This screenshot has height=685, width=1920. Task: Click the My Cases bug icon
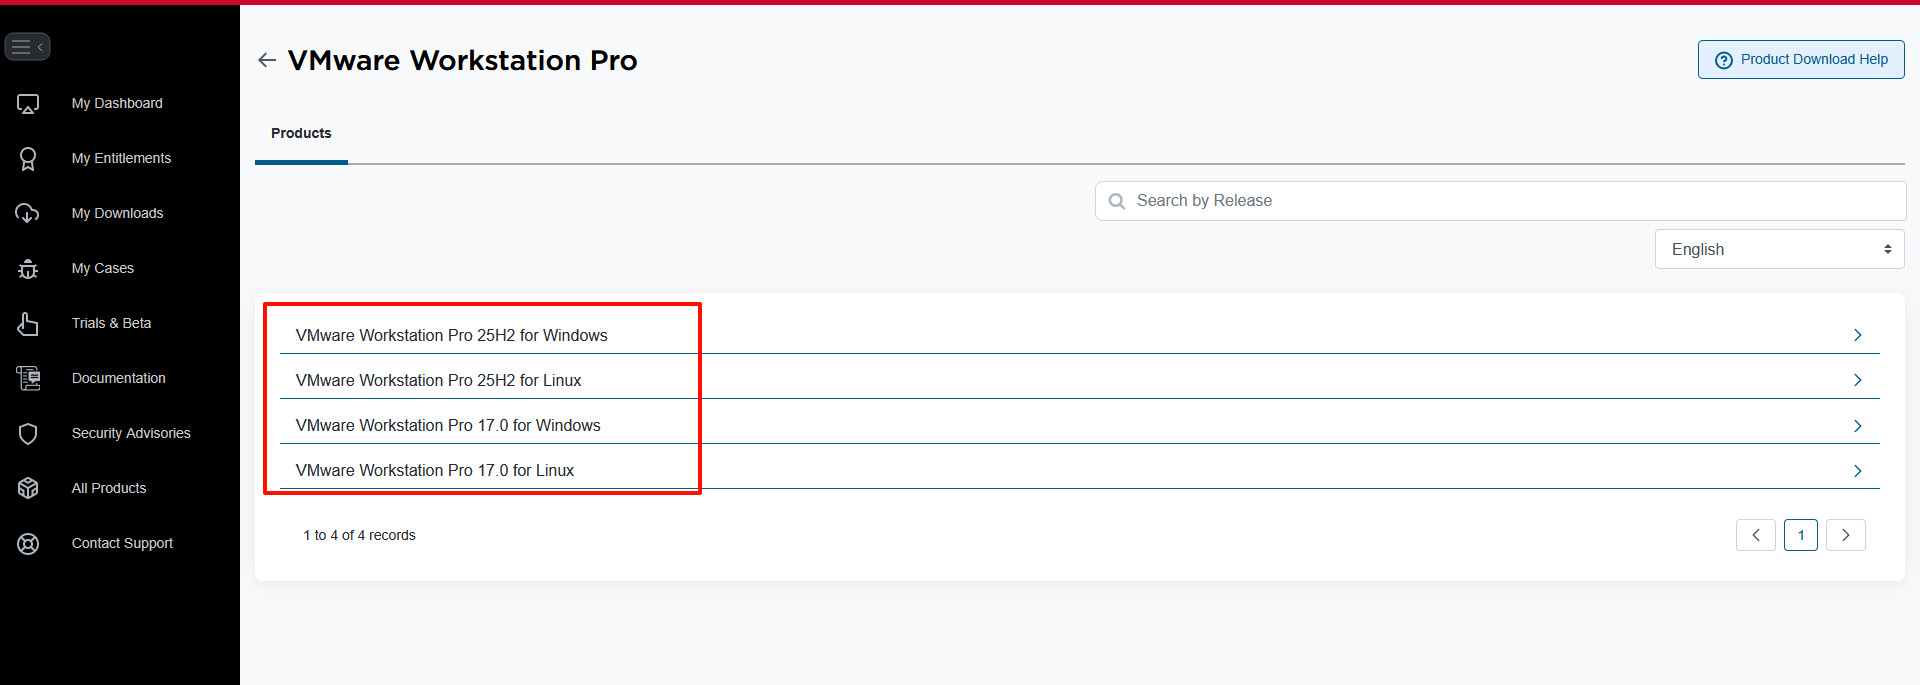click(x=28, y=268)
